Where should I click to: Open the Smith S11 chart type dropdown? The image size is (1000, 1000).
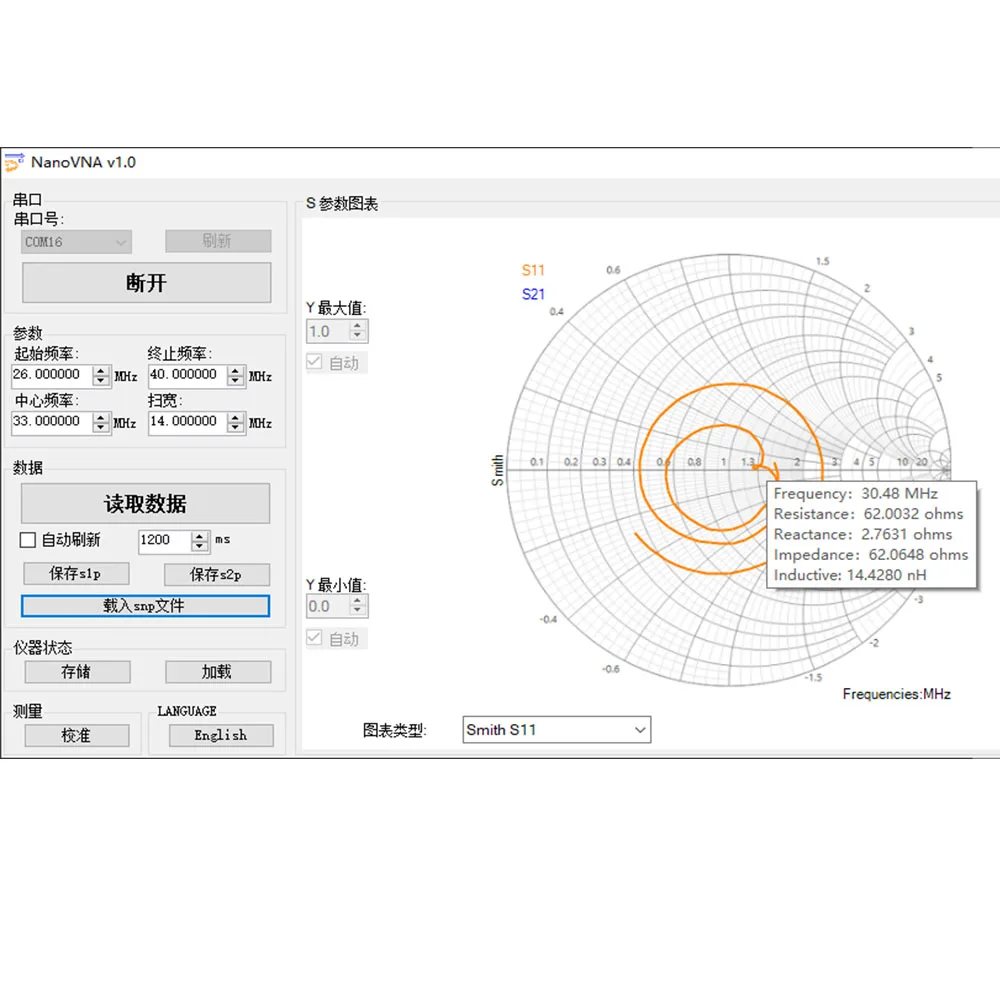tap(556, 730)
